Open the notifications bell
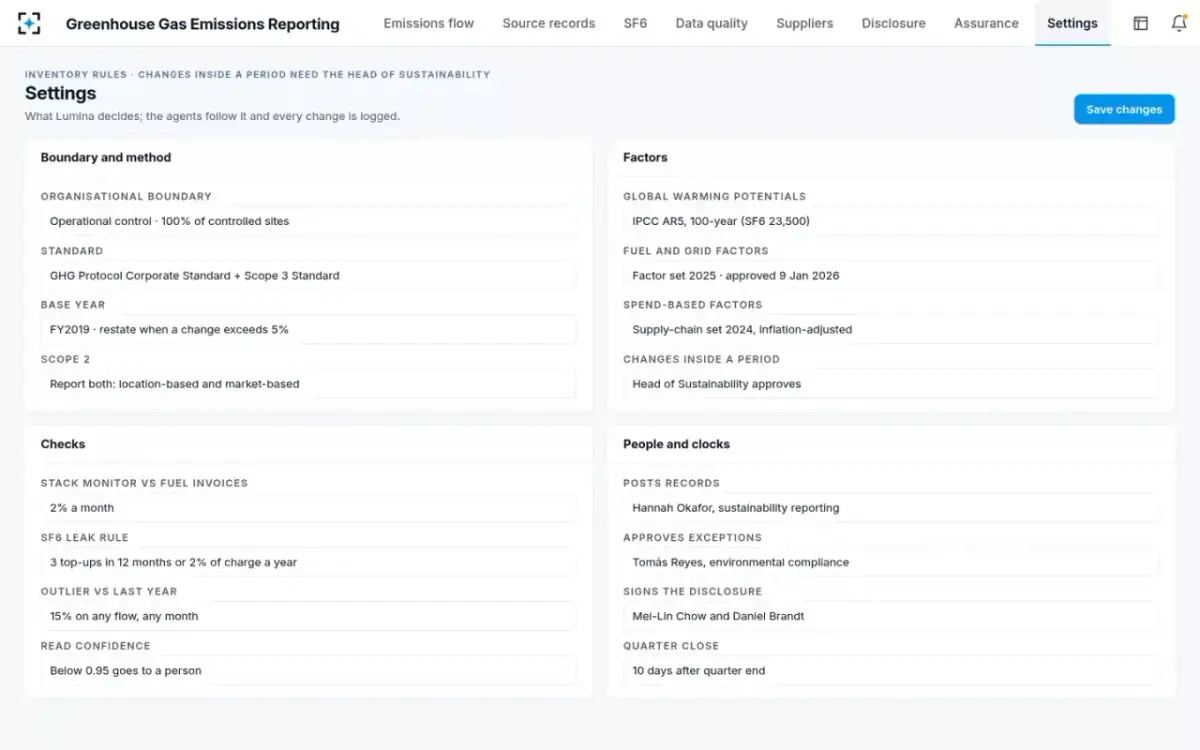The width and height of the screenshot is (1200, 750). pos(1179,23)
